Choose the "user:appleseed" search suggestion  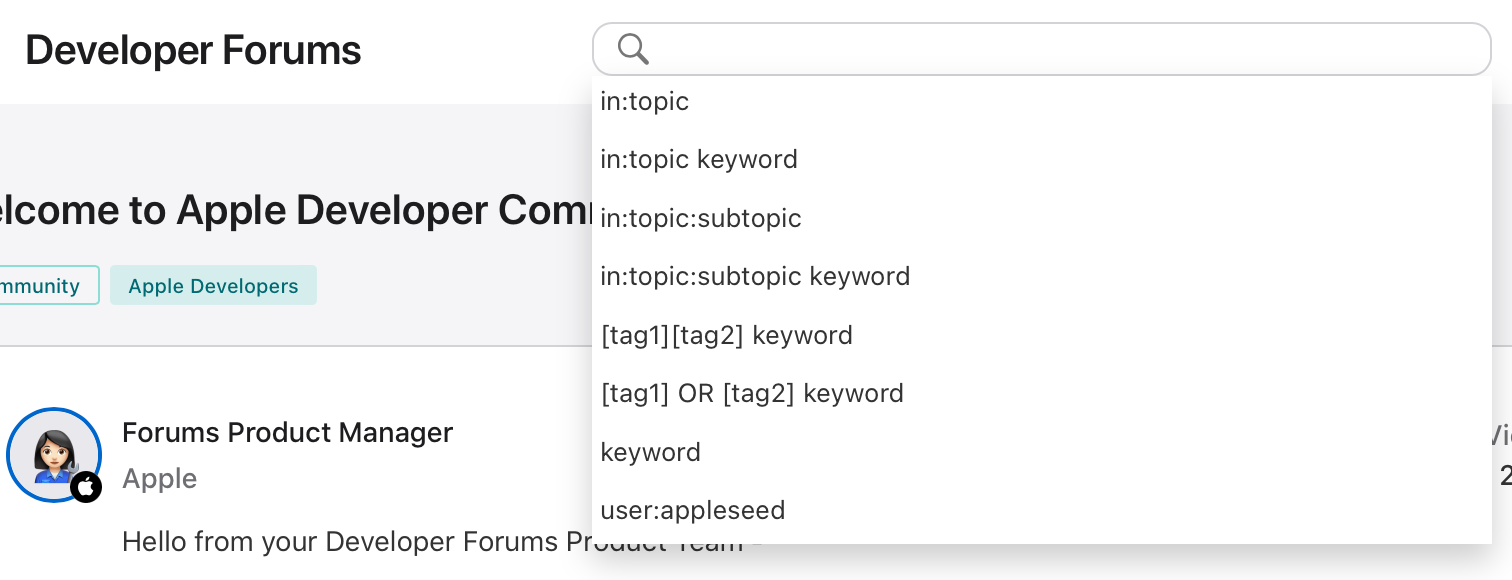click(x=1042, y=510)
